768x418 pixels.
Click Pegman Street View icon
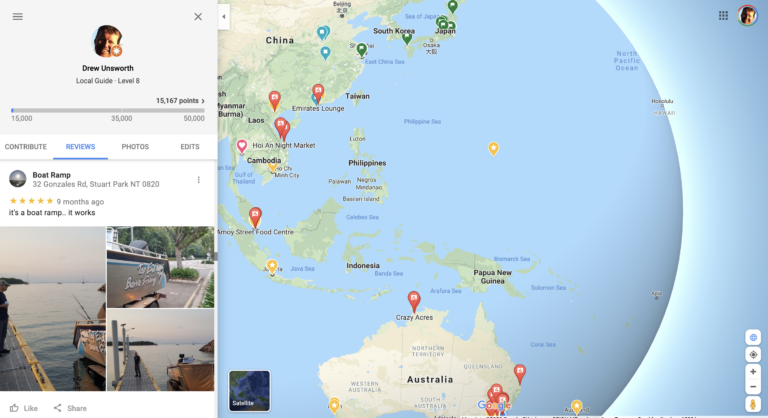coord(753,404)
